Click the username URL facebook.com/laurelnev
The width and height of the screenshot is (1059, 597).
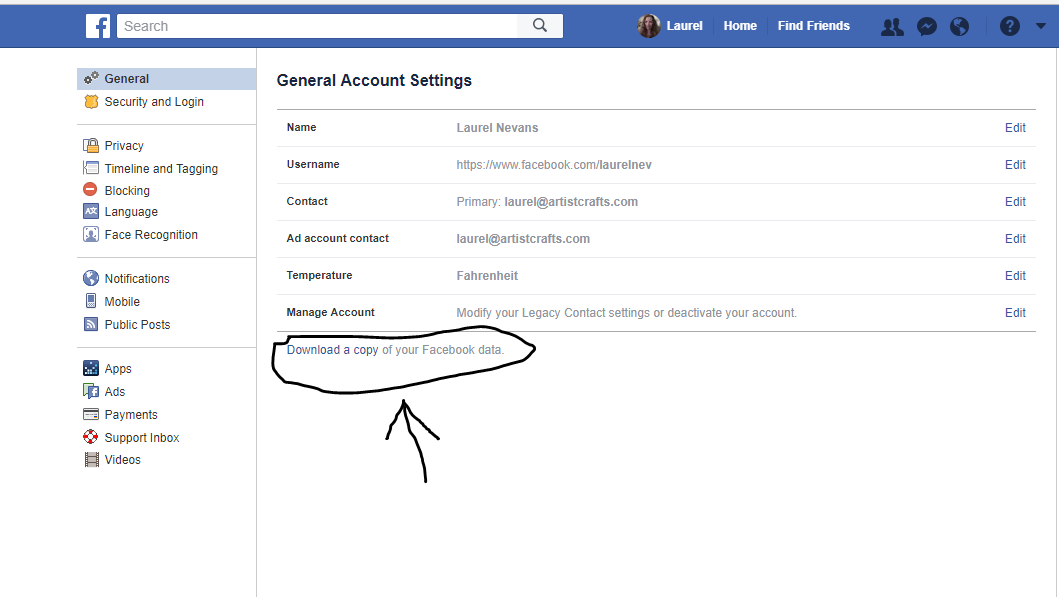click(554, 165)
